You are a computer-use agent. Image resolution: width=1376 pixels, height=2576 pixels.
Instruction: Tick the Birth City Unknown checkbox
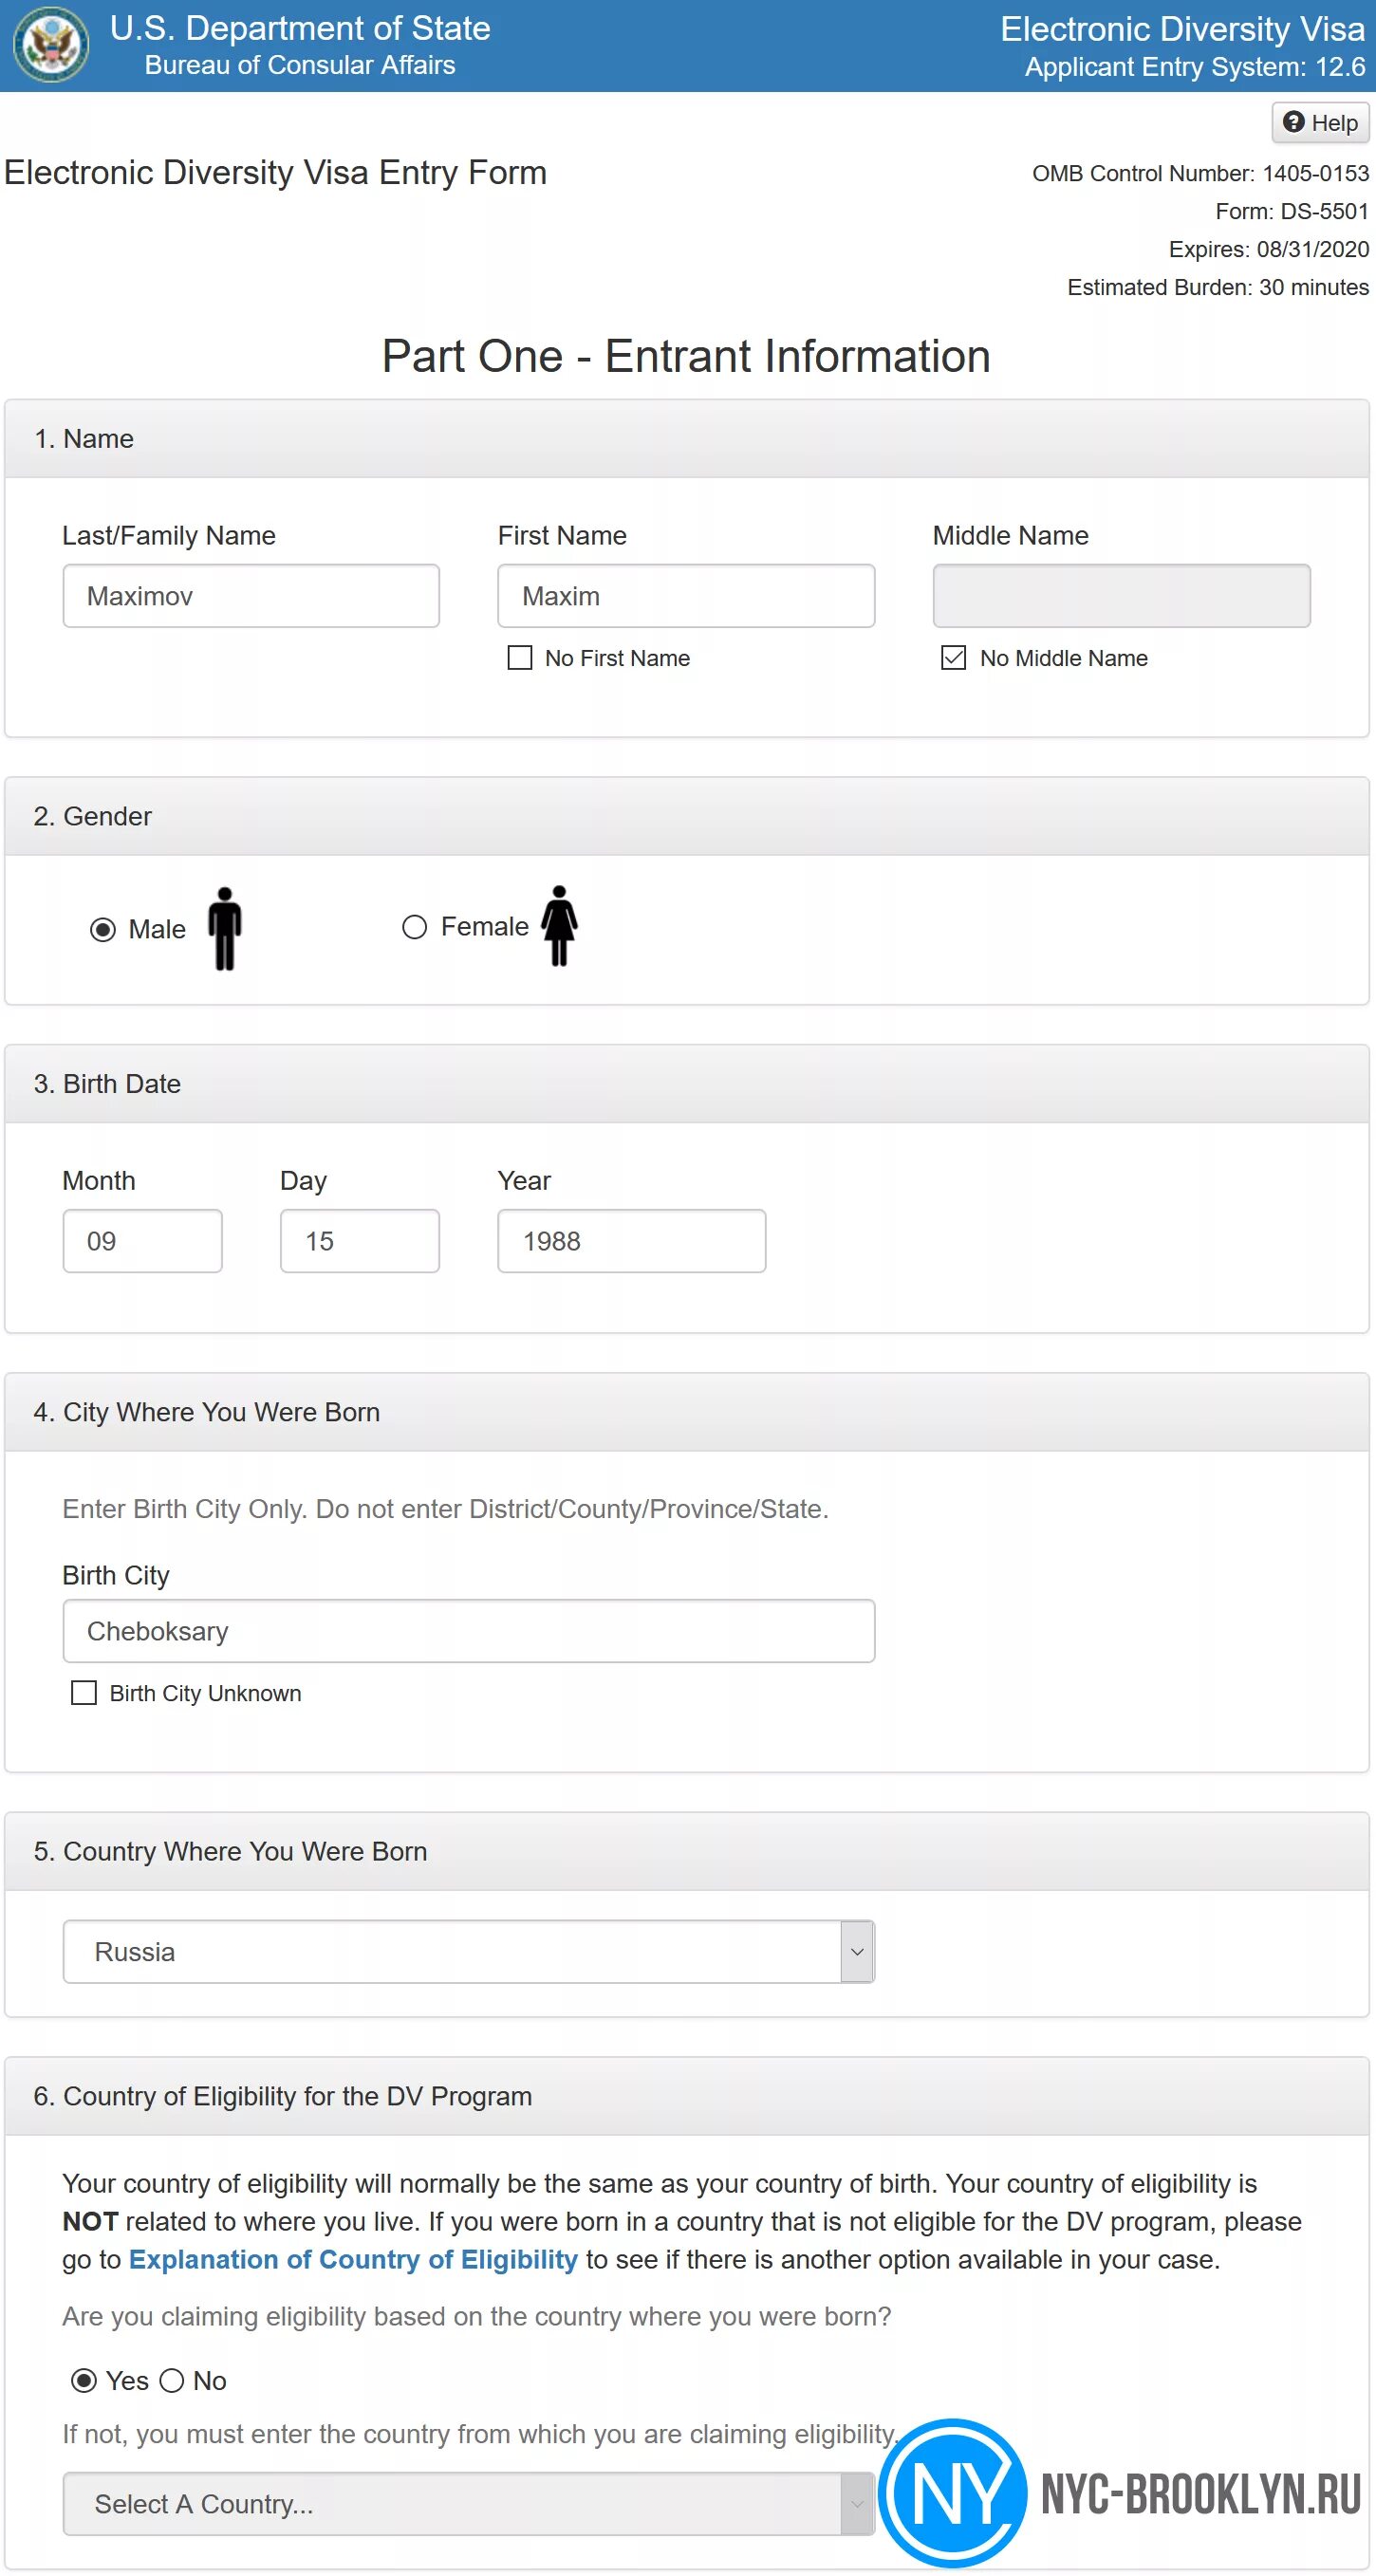tap(84, 1693)
